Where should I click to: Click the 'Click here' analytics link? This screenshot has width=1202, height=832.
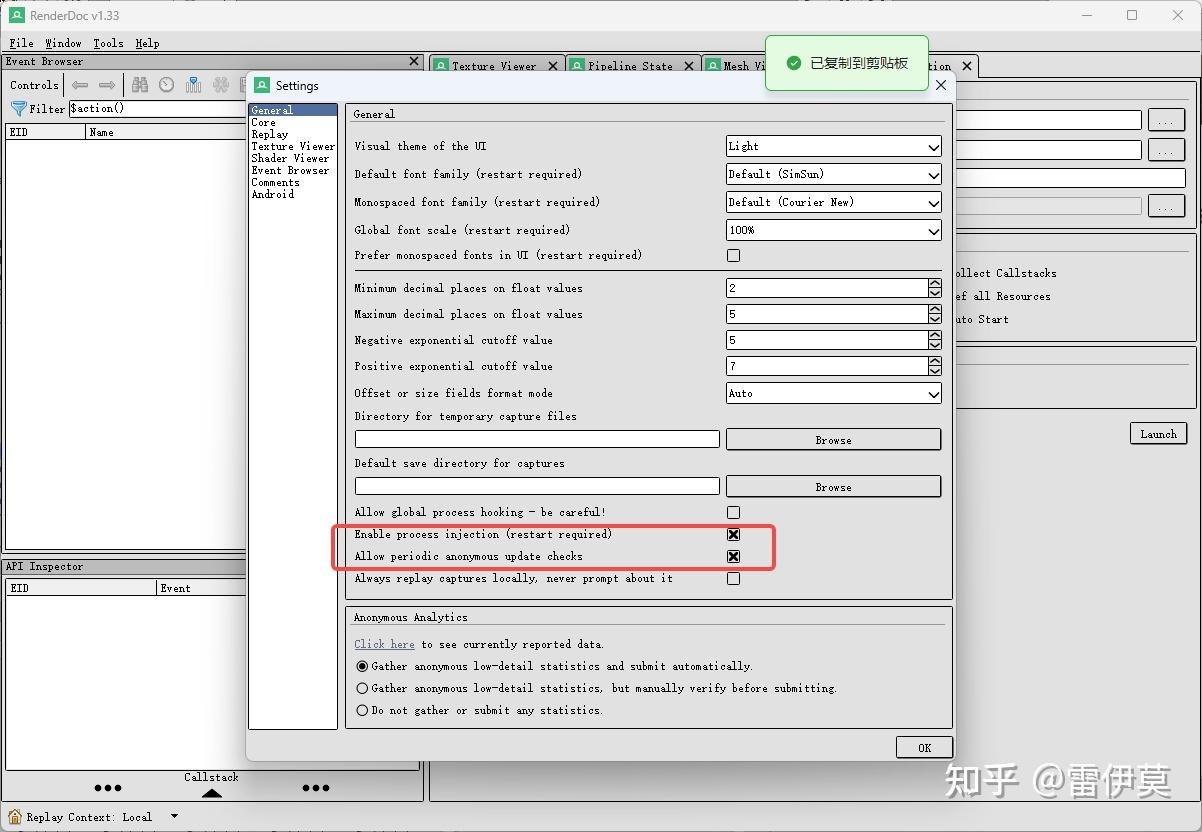(x=384, y=644)
